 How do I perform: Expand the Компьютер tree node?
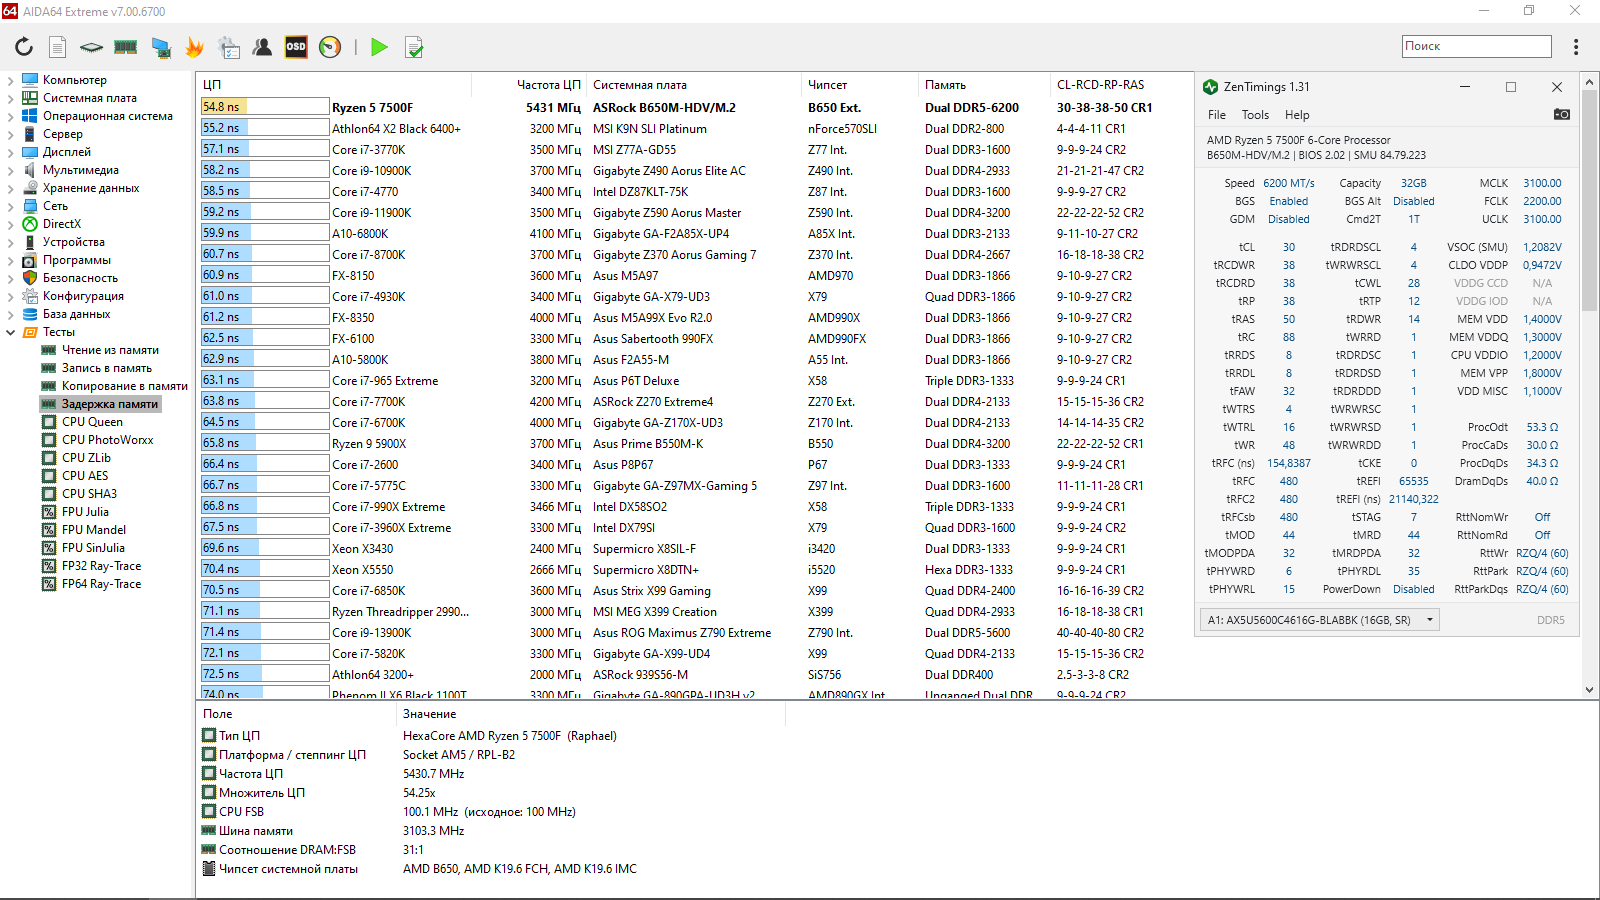11,80
